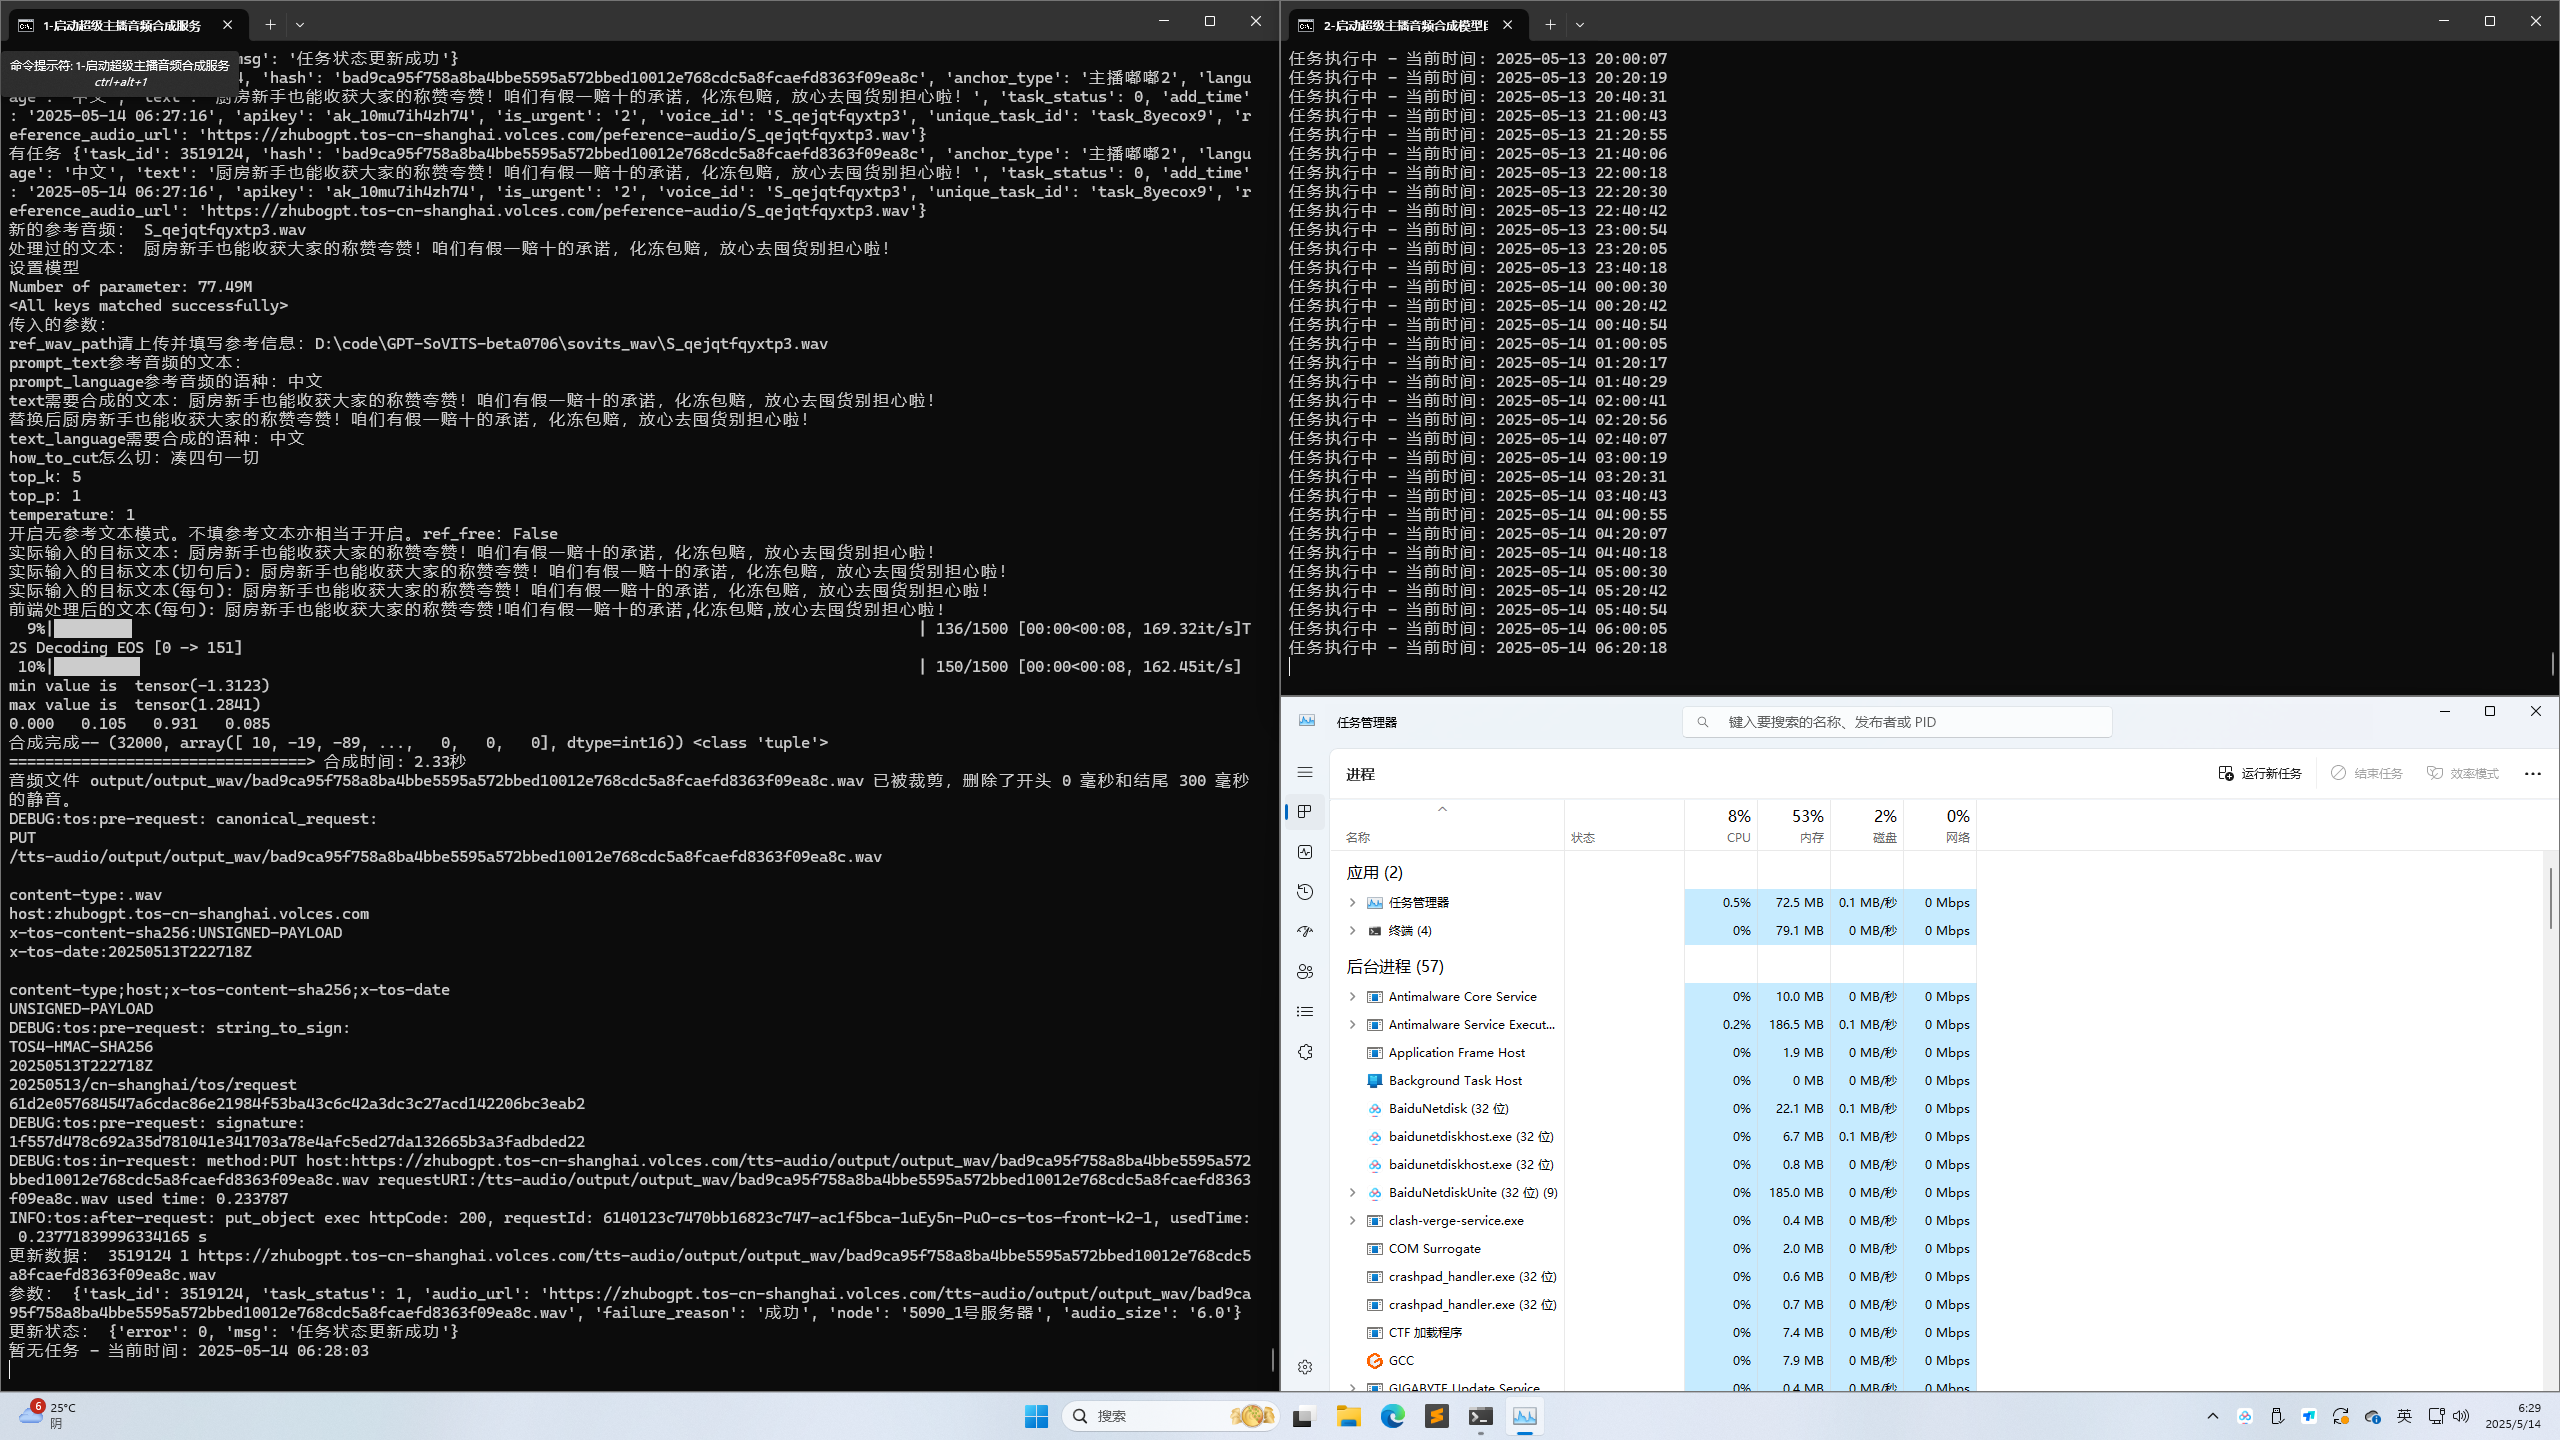Open Startup apps page in Task Manager
2560x1440 pixels.
[x=1305, y=932]
